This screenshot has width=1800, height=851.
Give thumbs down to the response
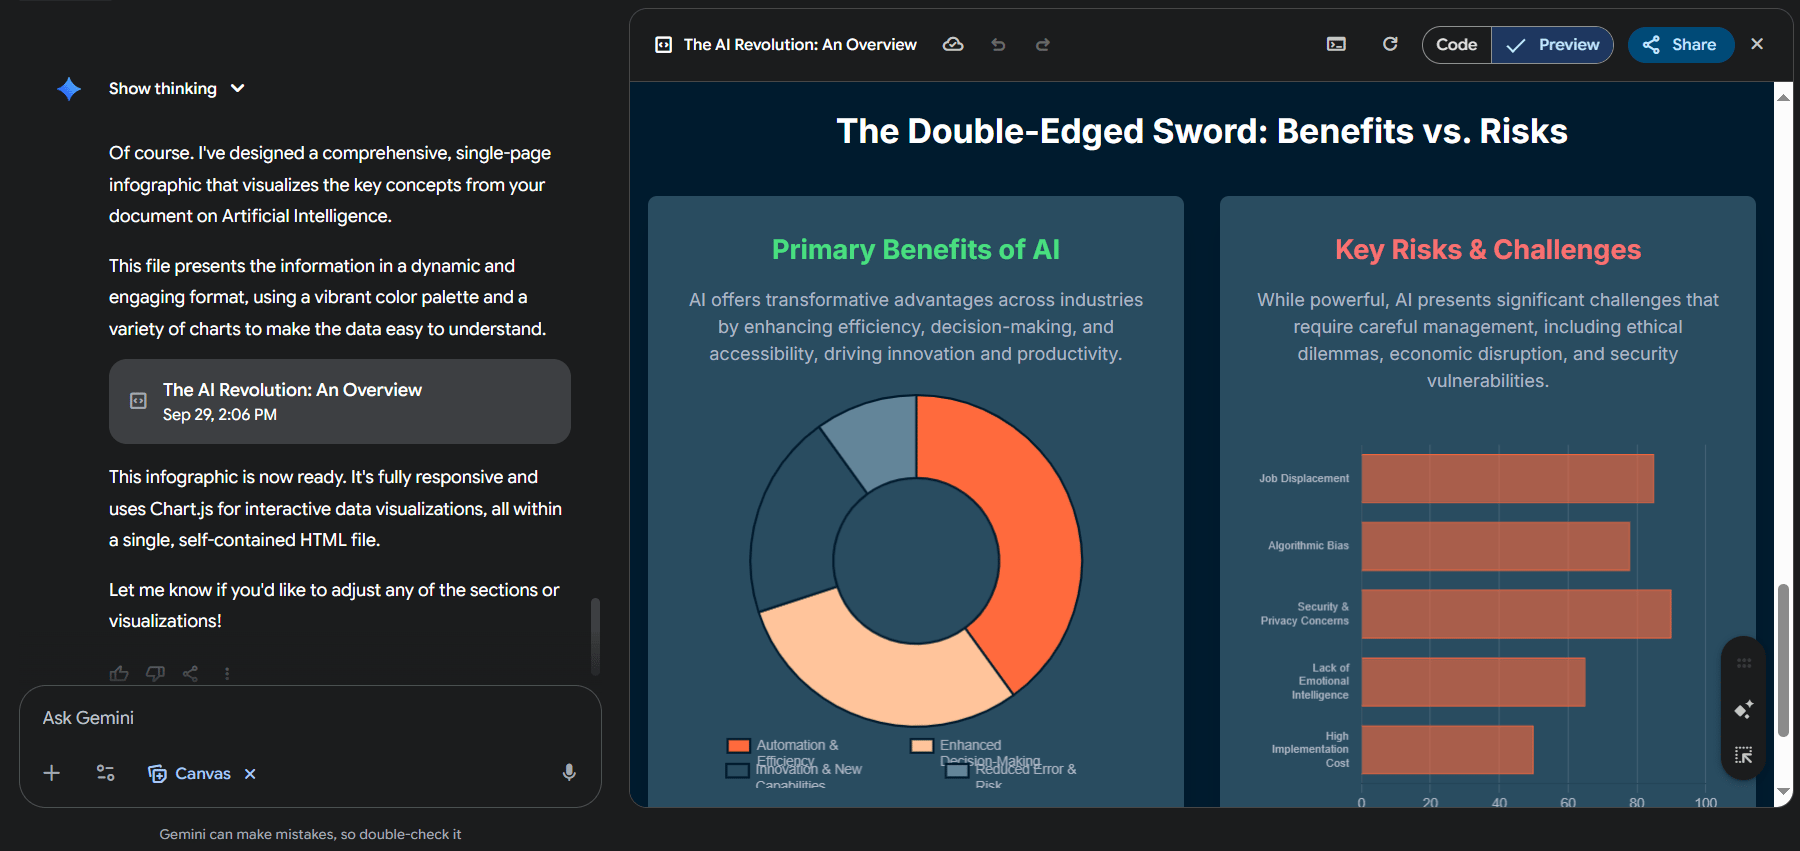(155, 673)
